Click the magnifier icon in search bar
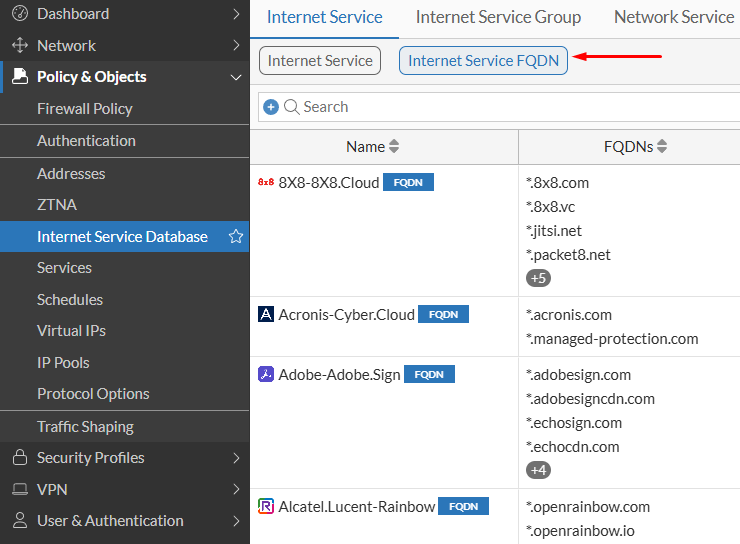The height and width of the screenshot is (544, 740). (x=292, y=107)
